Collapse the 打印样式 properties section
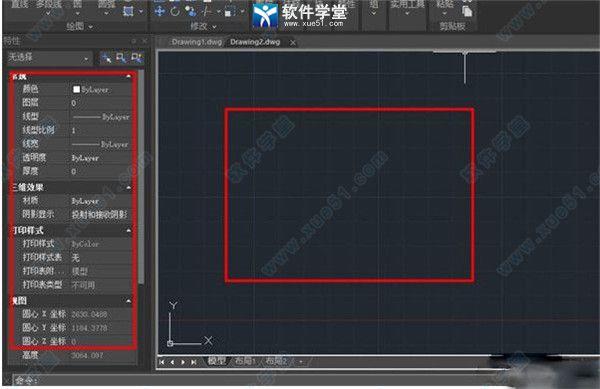 pos(128,231)
